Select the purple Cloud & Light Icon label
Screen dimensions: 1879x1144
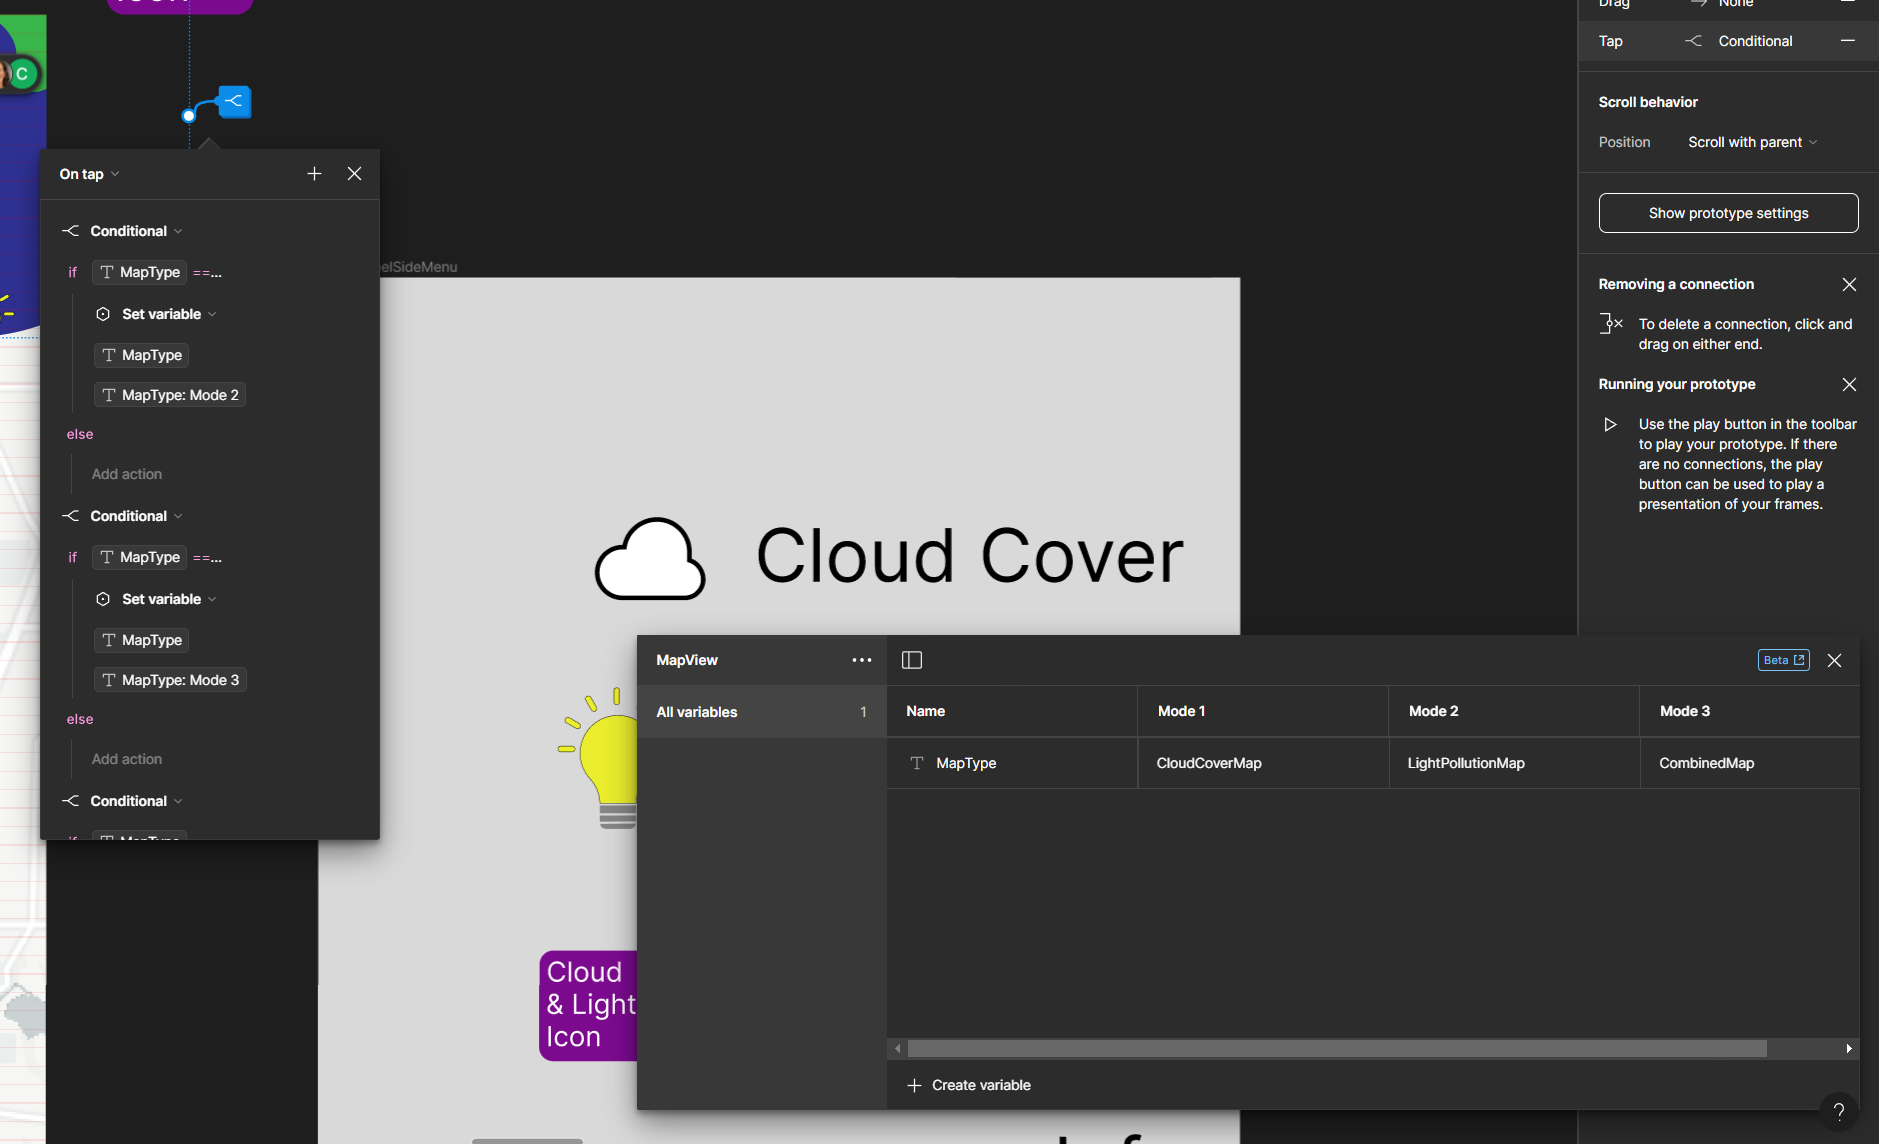point(589,1005)
